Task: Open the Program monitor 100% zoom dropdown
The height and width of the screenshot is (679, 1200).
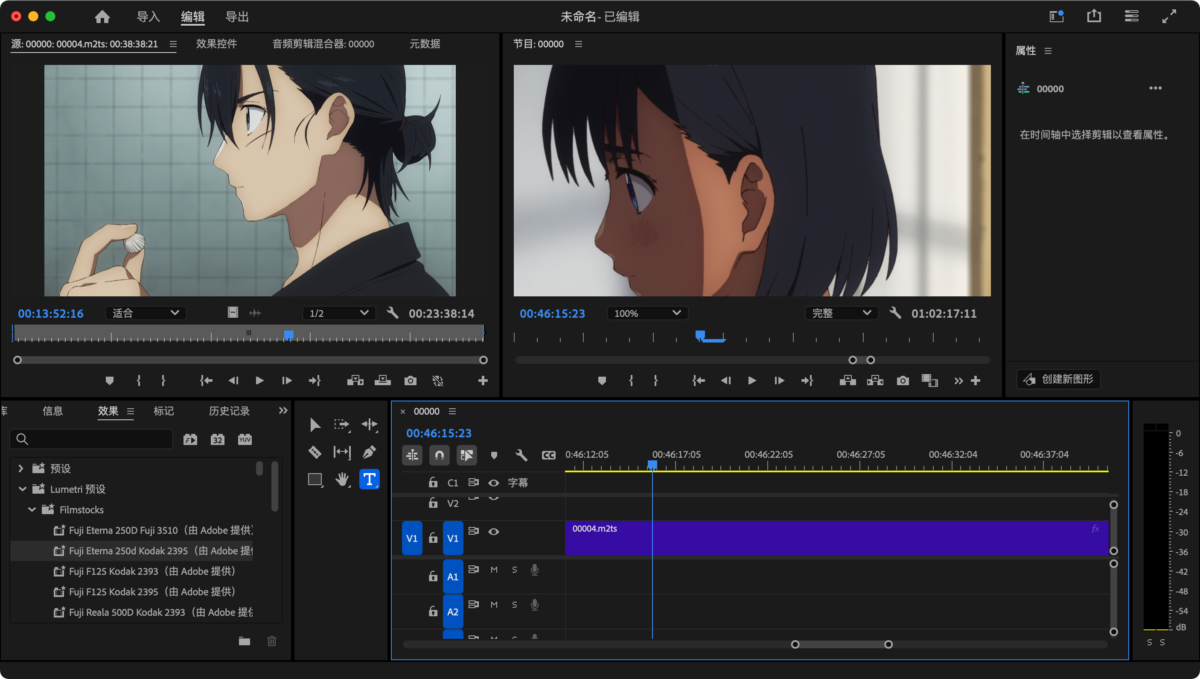Action: click(x=646, y=313)
